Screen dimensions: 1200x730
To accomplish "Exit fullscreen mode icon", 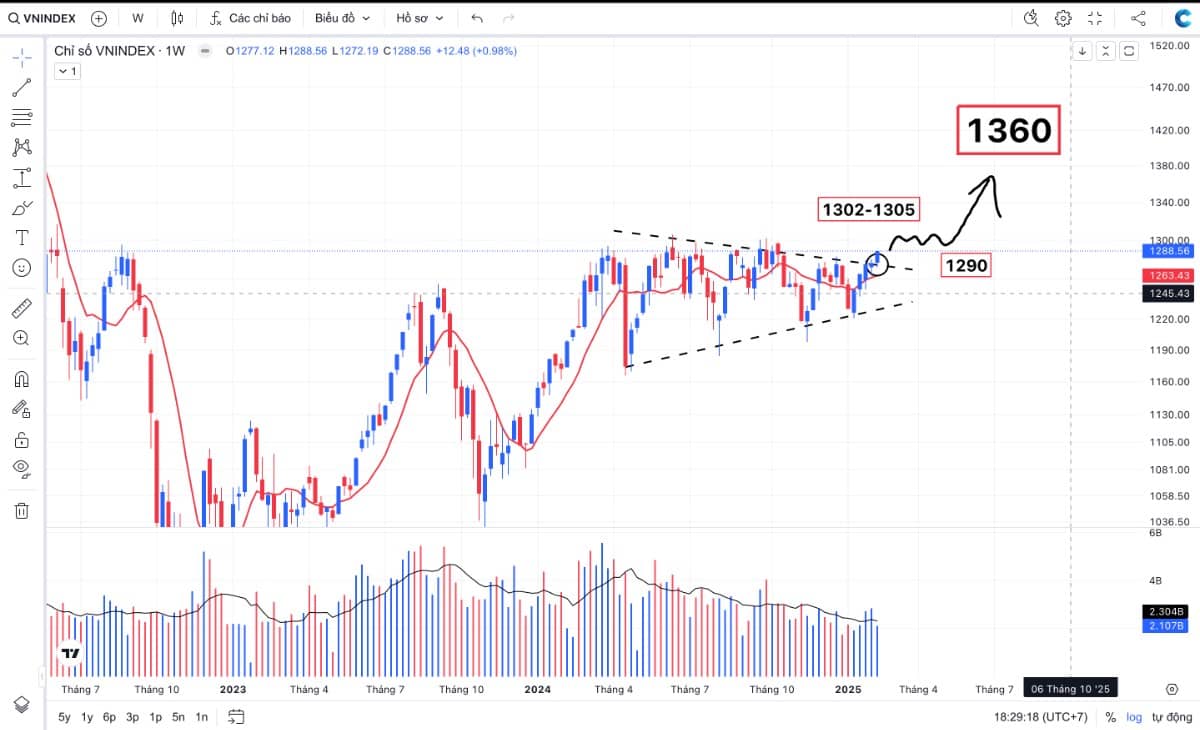I will click(x=1095, y=18).
